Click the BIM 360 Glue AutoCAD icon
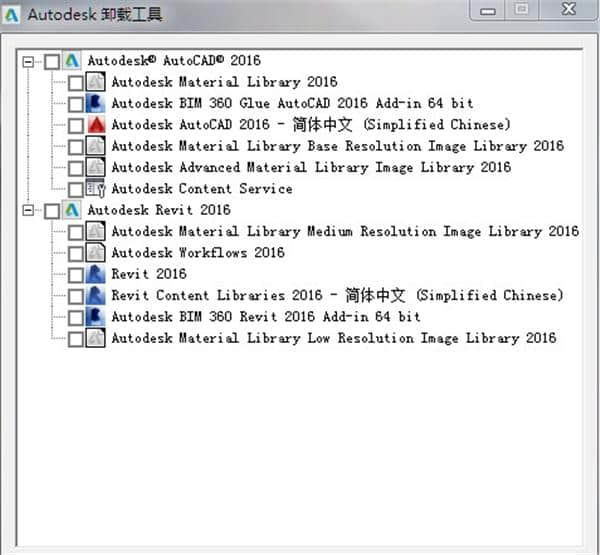This screenshot has height=555, width=600. [95, 103]
